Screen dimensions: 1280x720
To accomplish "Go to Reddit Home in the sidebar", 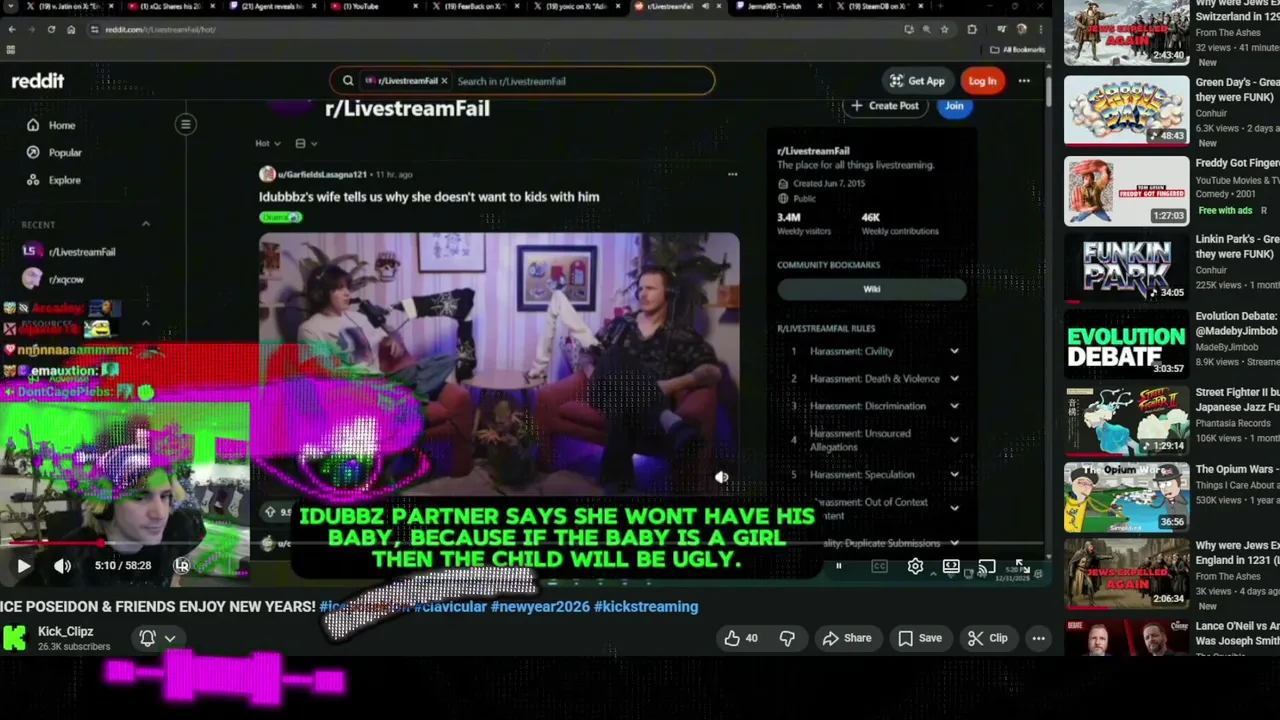I will point(52,125).
